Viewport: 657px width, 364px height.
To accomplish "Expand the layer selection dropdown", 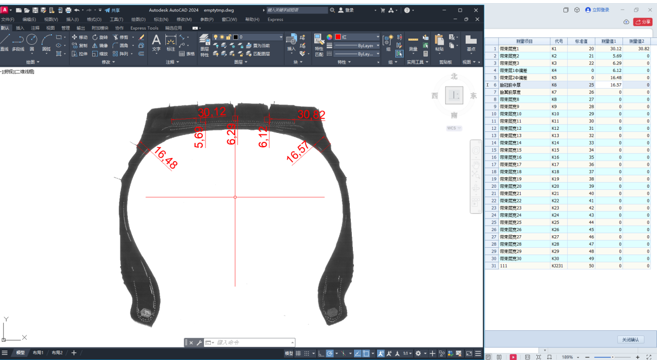I will 247,37.
